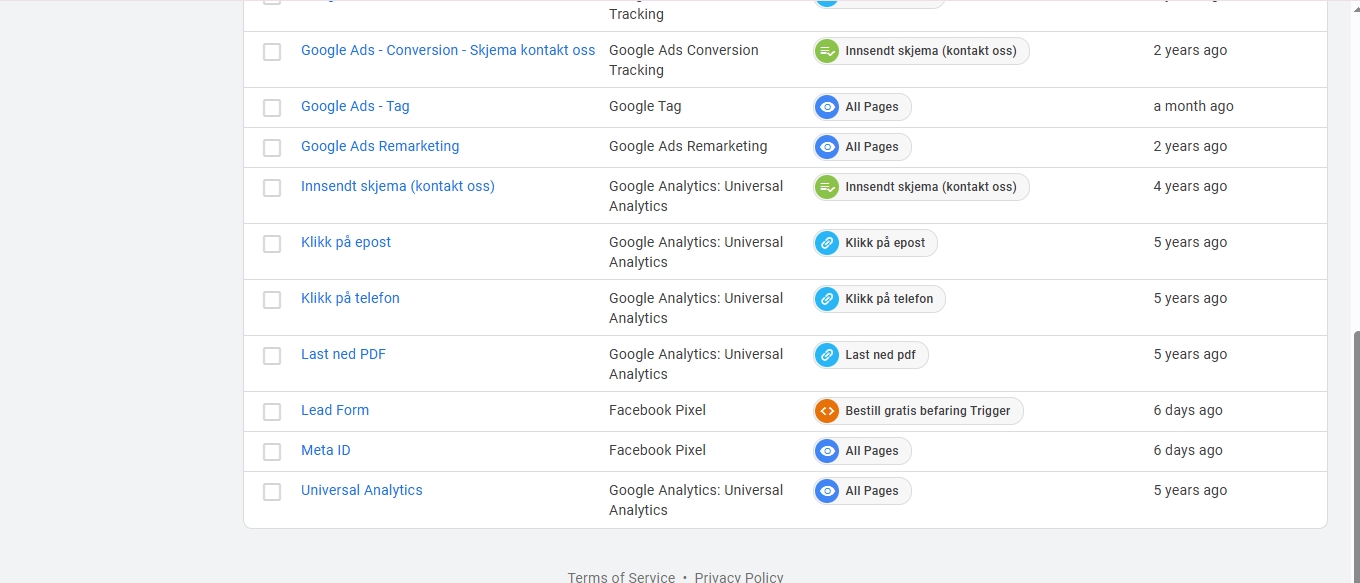
Task: Click All Pages eye icon in Universal Analytics row
Action: coord(827,491)
